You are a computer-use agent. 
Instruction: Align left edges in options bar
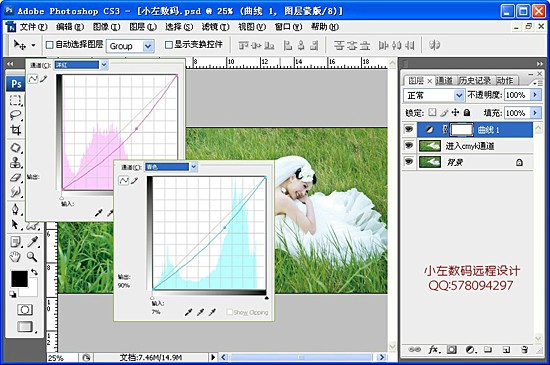pos(288,45)
